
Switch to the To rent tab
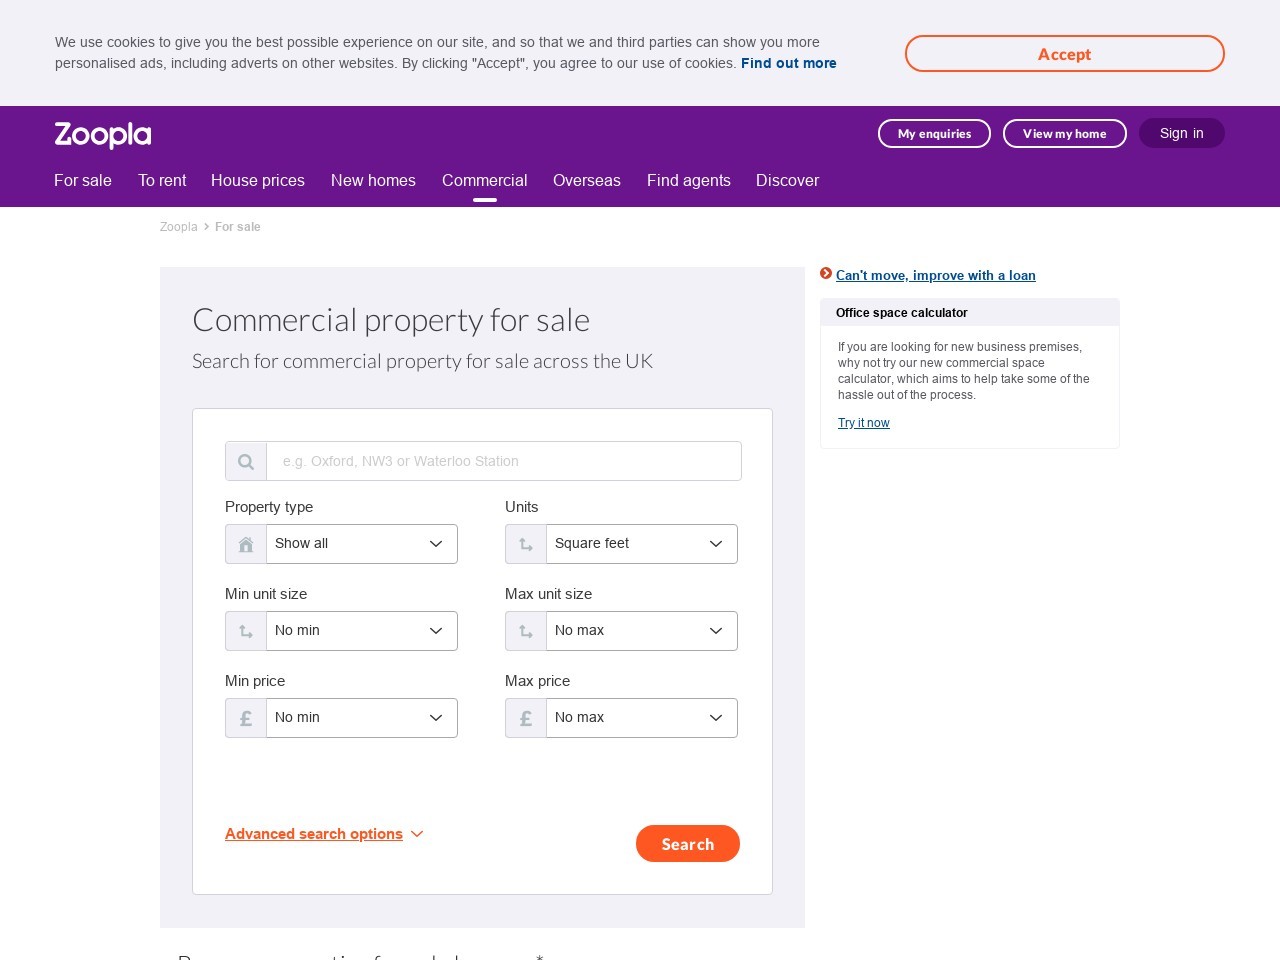click(162, 180)
